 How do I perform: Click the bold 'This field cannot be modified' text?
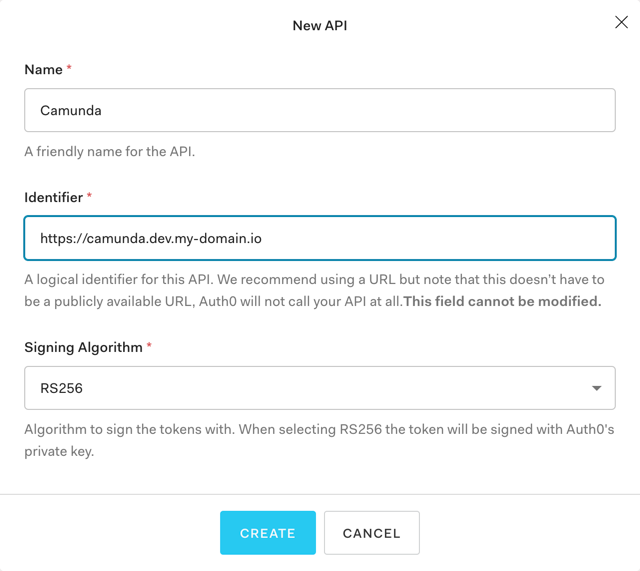pos(502,301)
